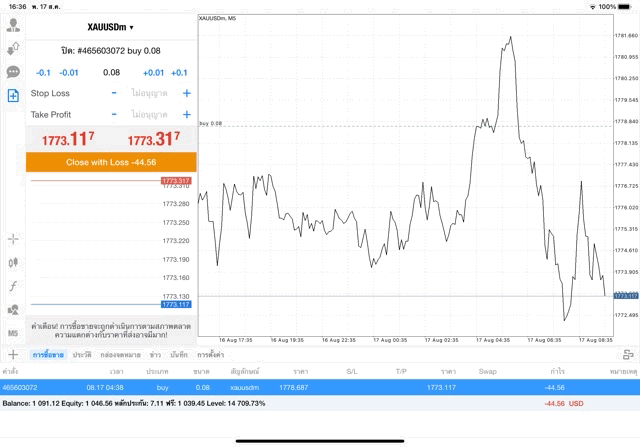Increase Stop Loss with plus button

(x=186, y=93)
